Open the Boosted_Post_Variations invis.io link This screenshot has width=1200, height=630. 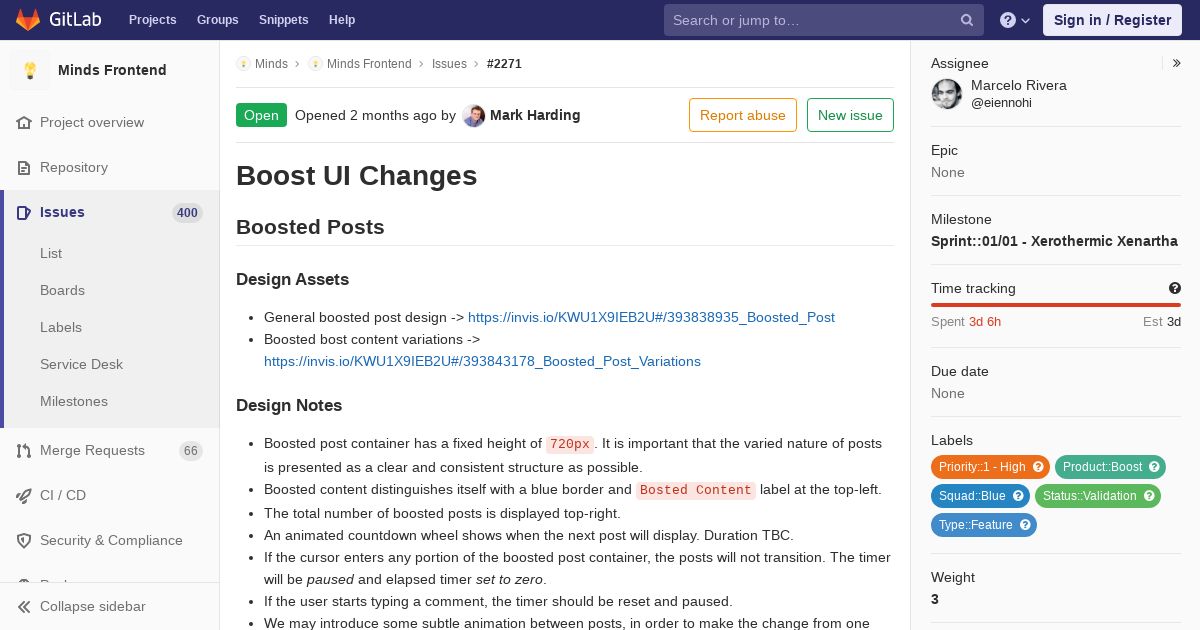click(x=482, y=361)
